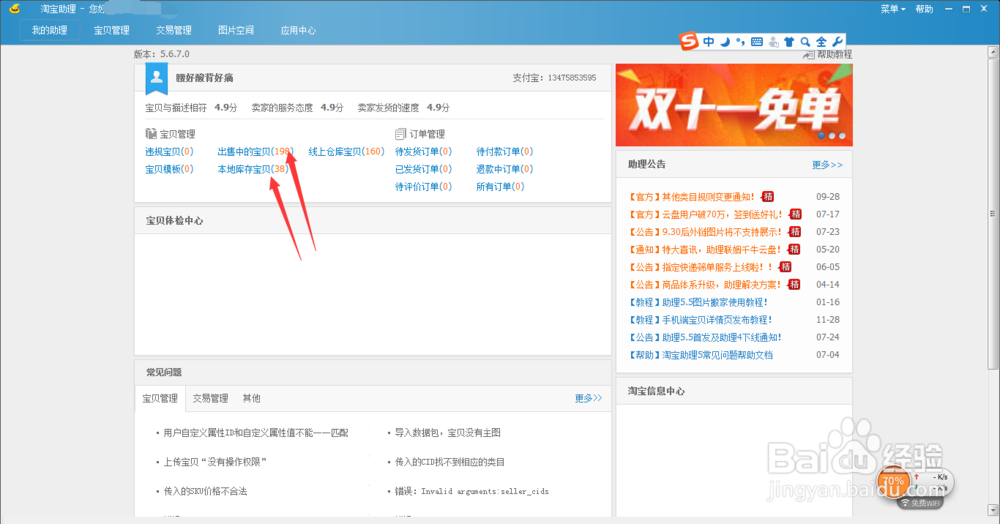Screen dimensions: 1000x524
Task: Open notice 其他类目规则变更通知
Action: point(692,197)
